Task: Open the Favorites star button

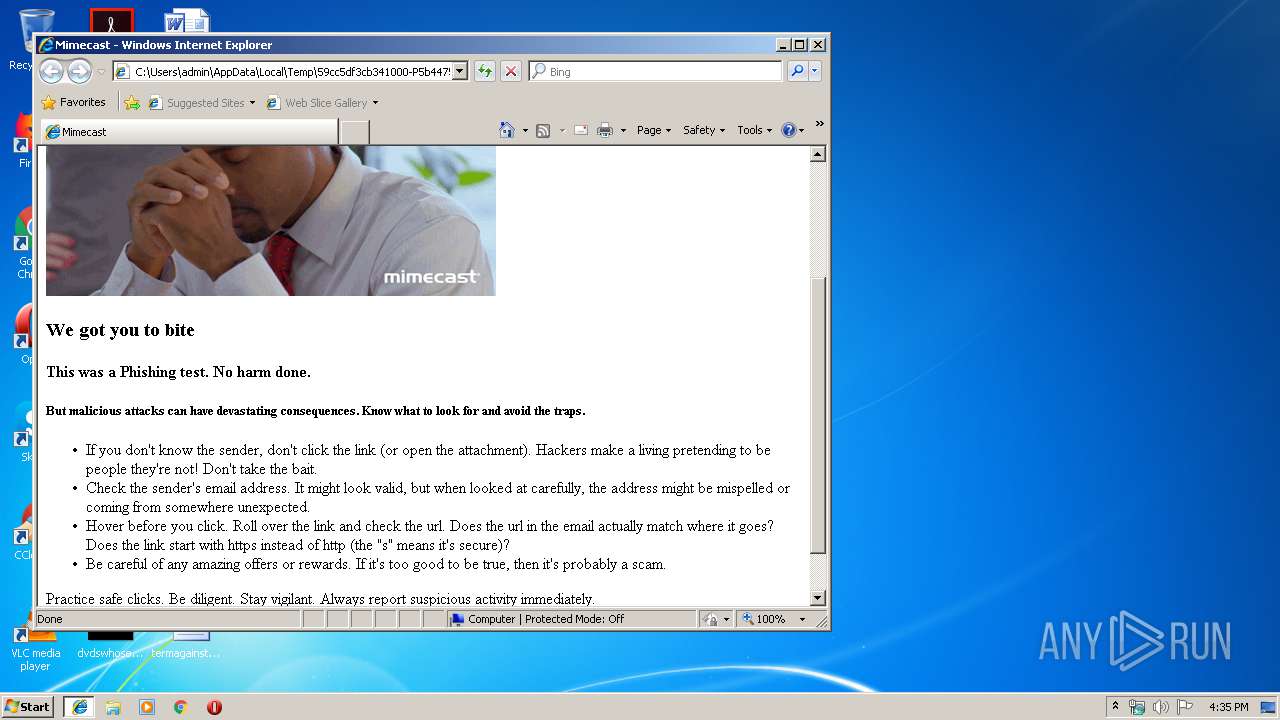Action: click(73, 102)
